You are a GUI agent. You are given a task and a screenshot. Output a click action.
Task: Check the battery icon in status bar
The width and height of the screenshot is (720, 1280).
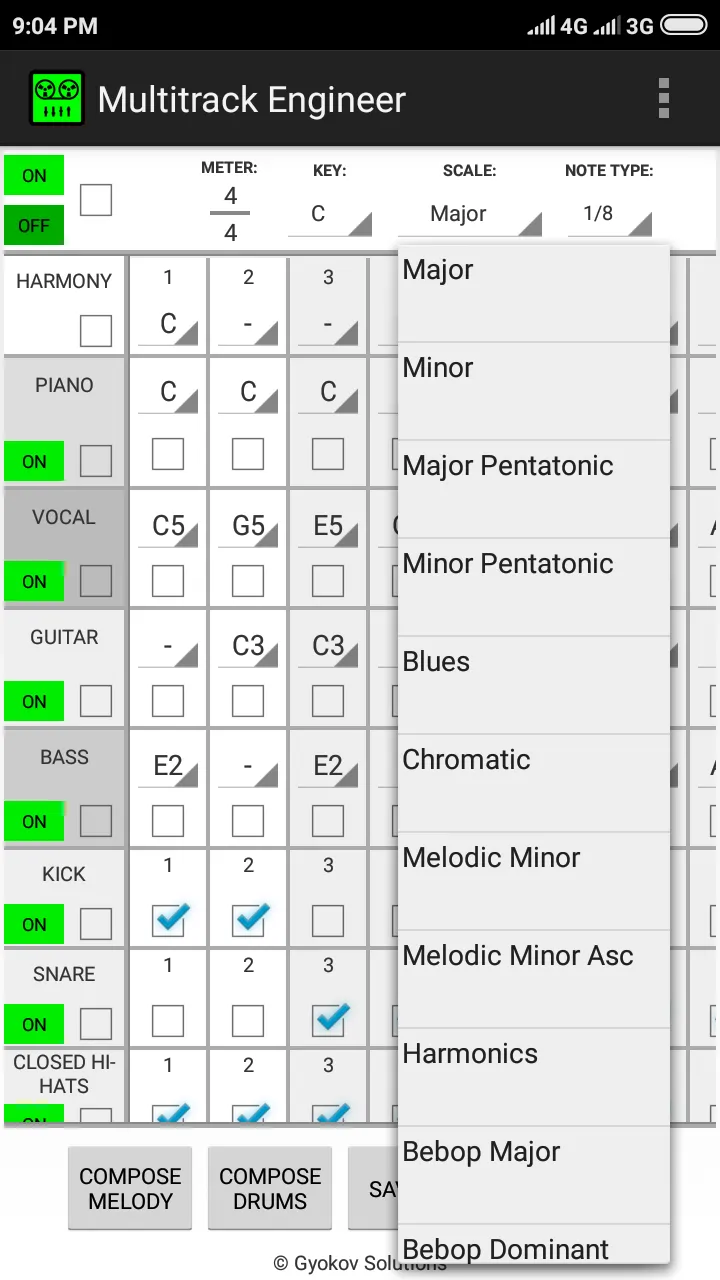(685, 26)
